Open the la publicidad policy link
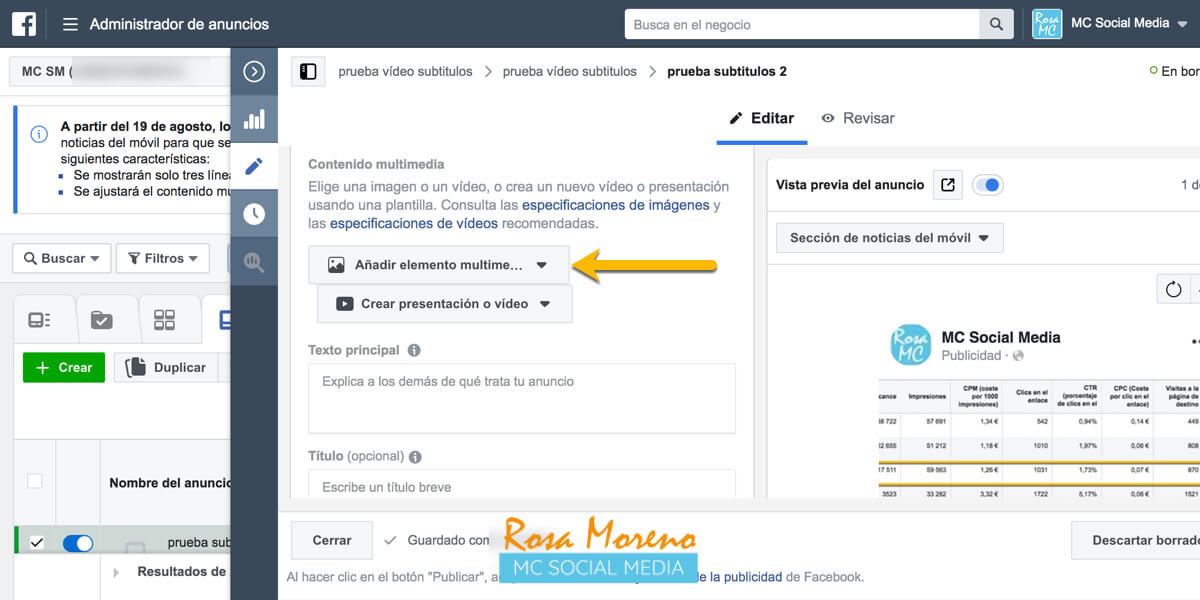The height and width of the screenshot is (600, 1200). coord(739,577)
